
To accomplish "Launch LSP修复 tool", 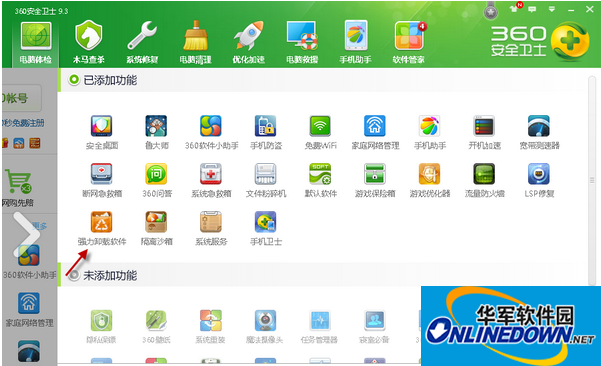I will pyautogui.click(x=539, y=180).
